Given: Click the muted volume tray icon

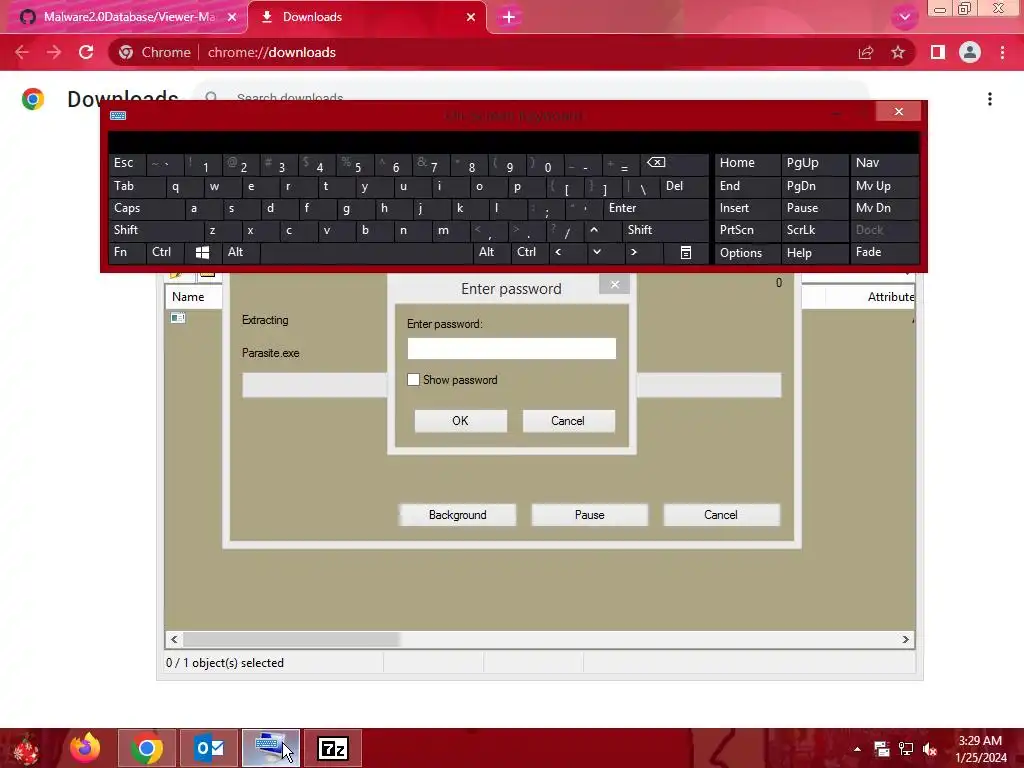Looking at the screenshot, I should pyautogui.click(x=930, y=749).
